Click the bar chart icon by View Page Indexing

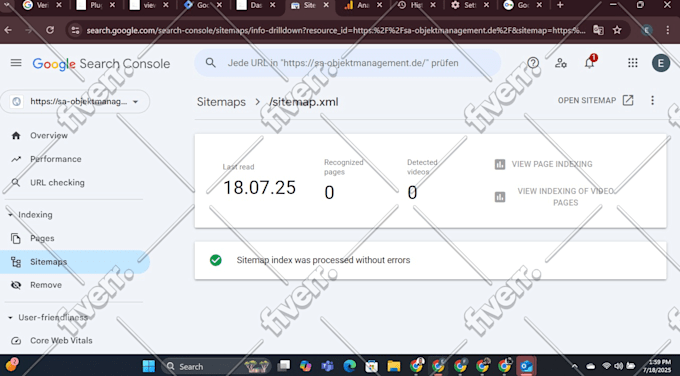click(x=500, y=164)
